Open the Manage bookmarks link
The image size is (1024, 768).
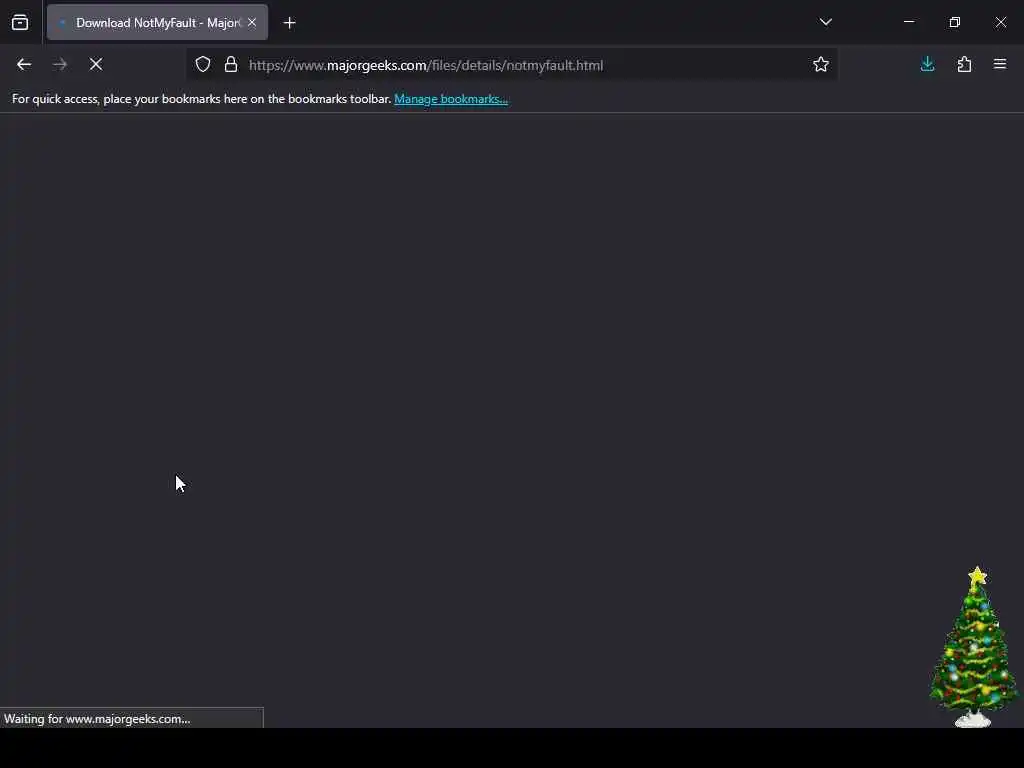point(451,99)
